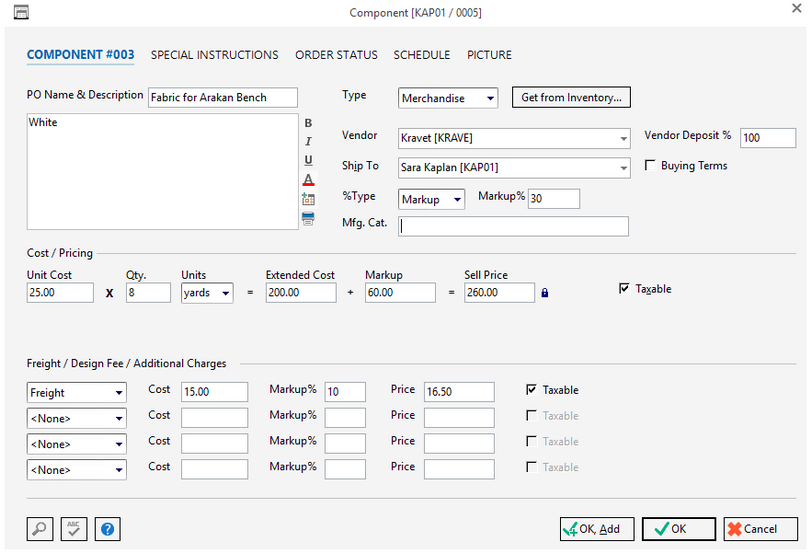The image size is (812, 554).
Task: Close the Component dialog window
Action: coord(796,8)
